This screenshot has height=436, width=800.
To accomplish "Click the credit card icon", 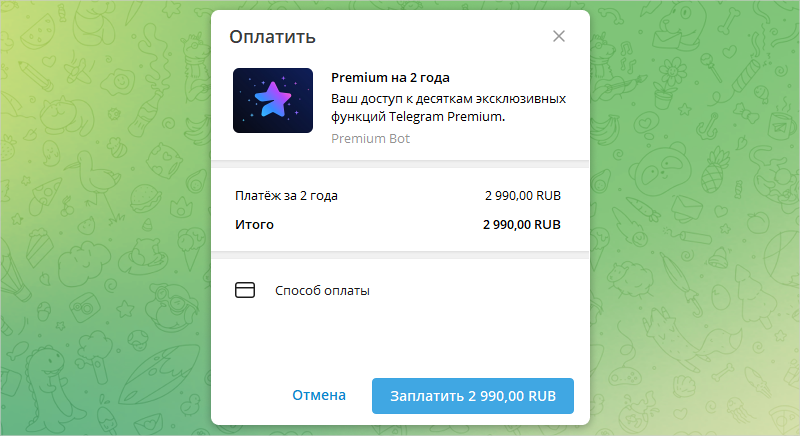I will [x=245, y=291].
